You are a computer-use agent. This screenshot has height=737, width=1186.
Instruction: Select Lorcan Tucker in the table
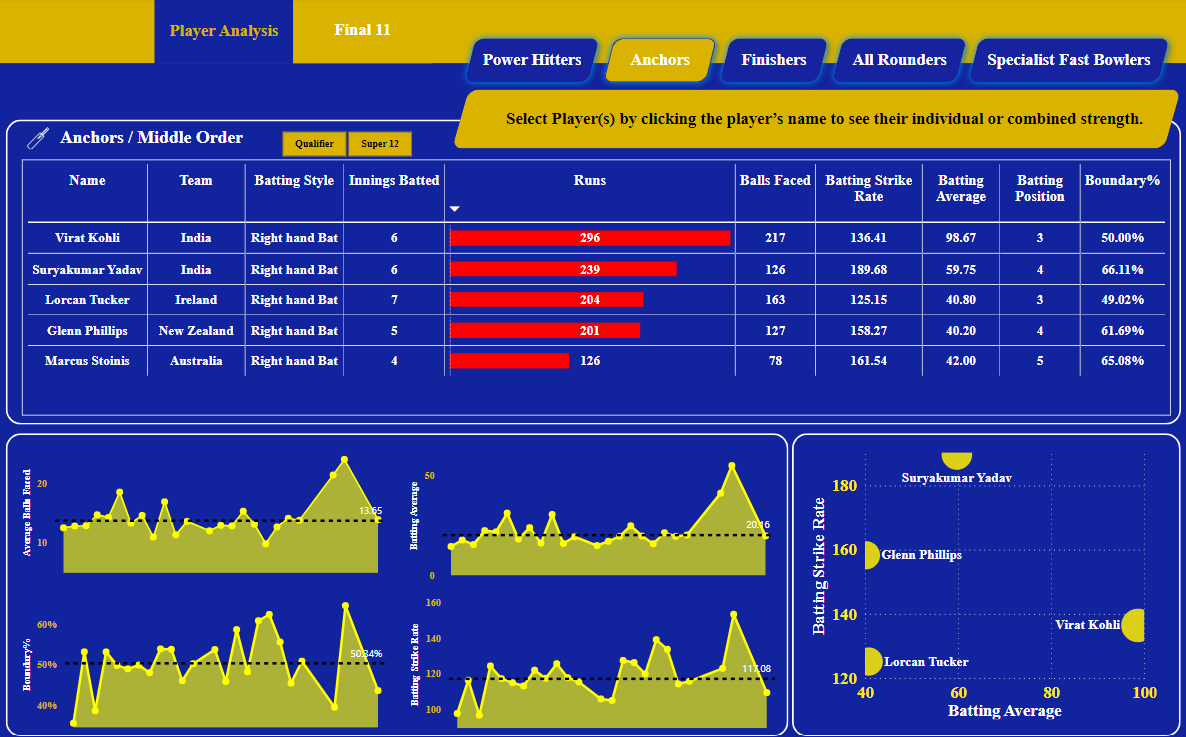(87, 300)
